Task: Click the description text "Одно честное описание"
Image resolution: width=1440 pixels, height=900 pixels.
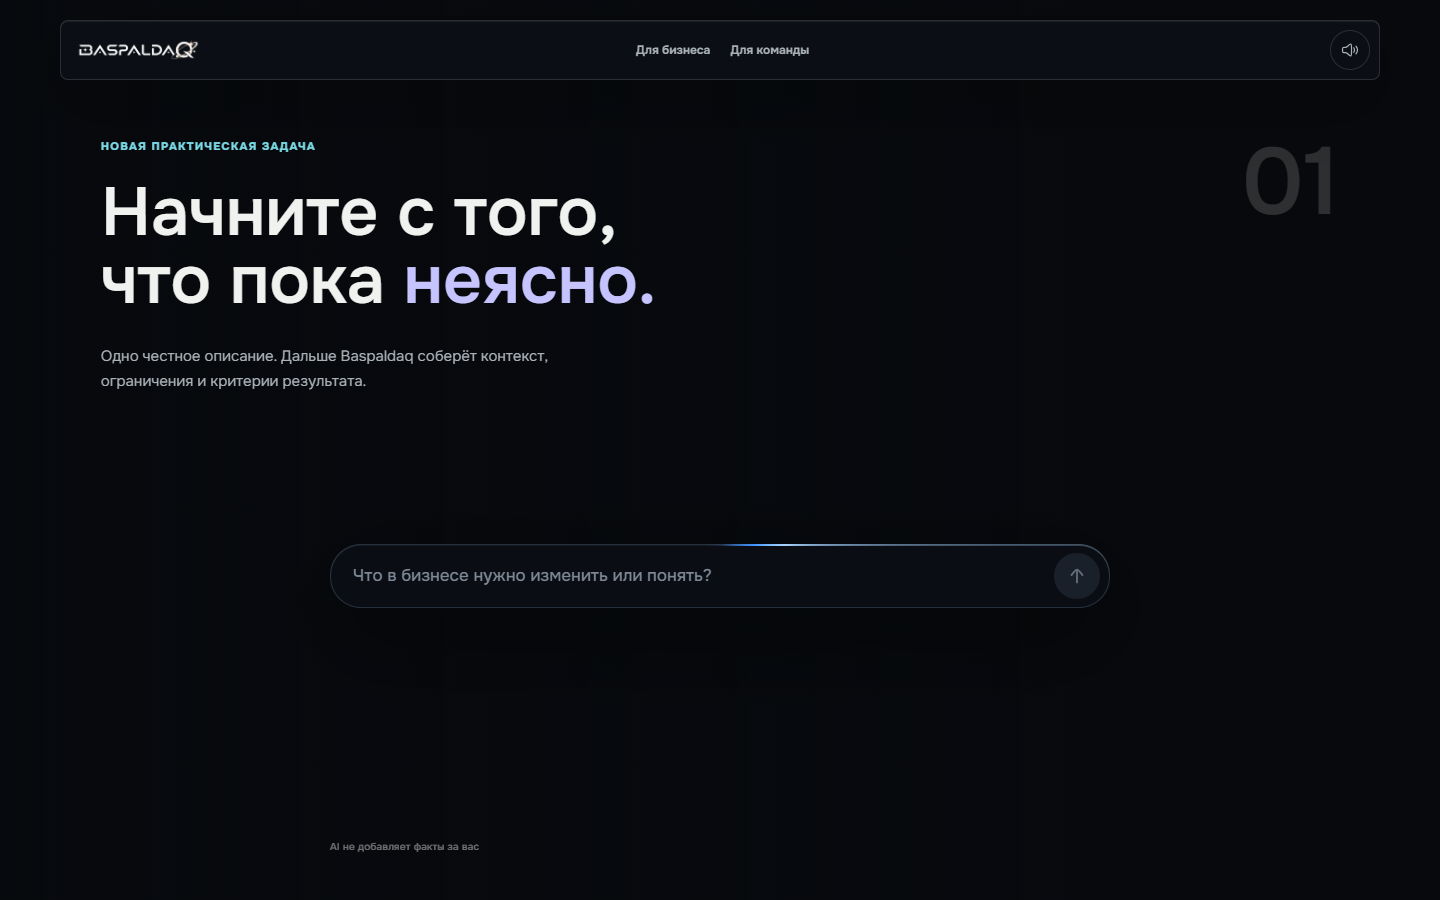Action: (x=188, y=356)
